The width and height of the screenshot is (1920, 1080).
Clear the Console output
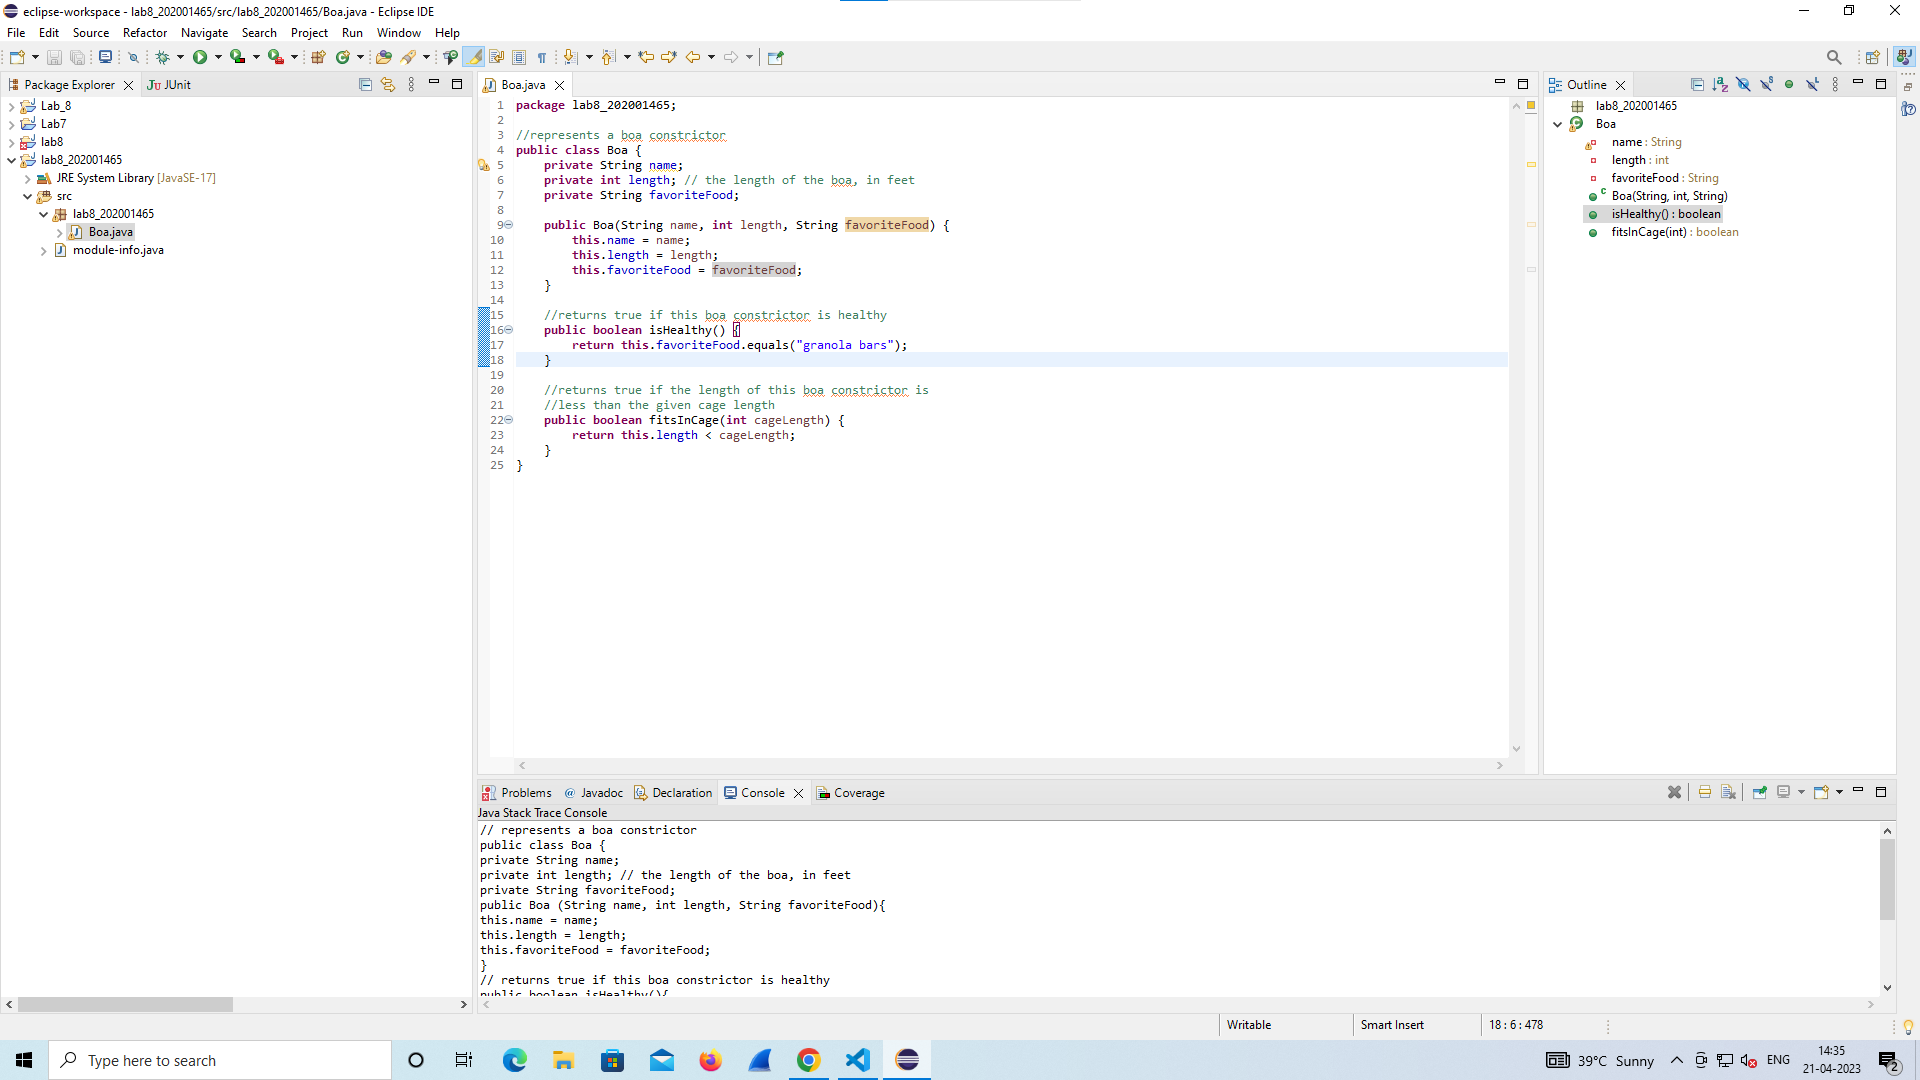click(x=1727, y=792)
